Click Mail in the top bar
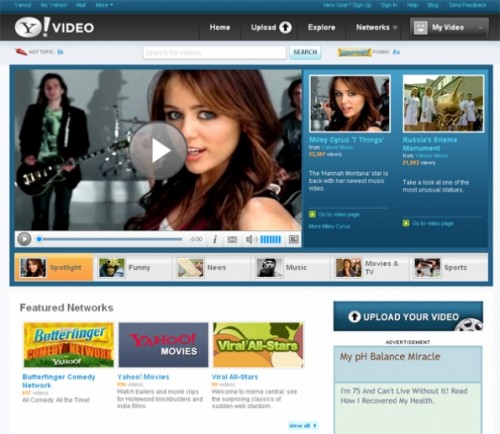Viewport: 500px width, 434px height. pos(81,5)
